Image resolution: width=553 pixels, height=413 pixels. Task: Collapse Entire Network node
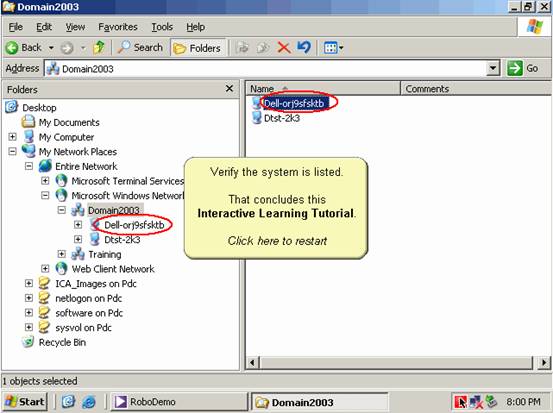point(29,166)
